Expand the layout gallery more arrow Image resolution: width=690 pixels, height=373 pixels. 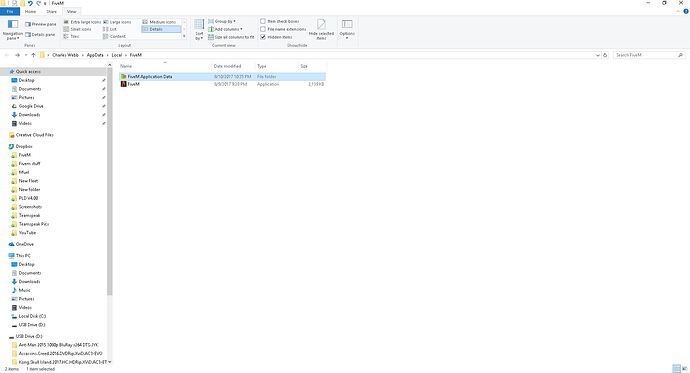pos(184,37)
